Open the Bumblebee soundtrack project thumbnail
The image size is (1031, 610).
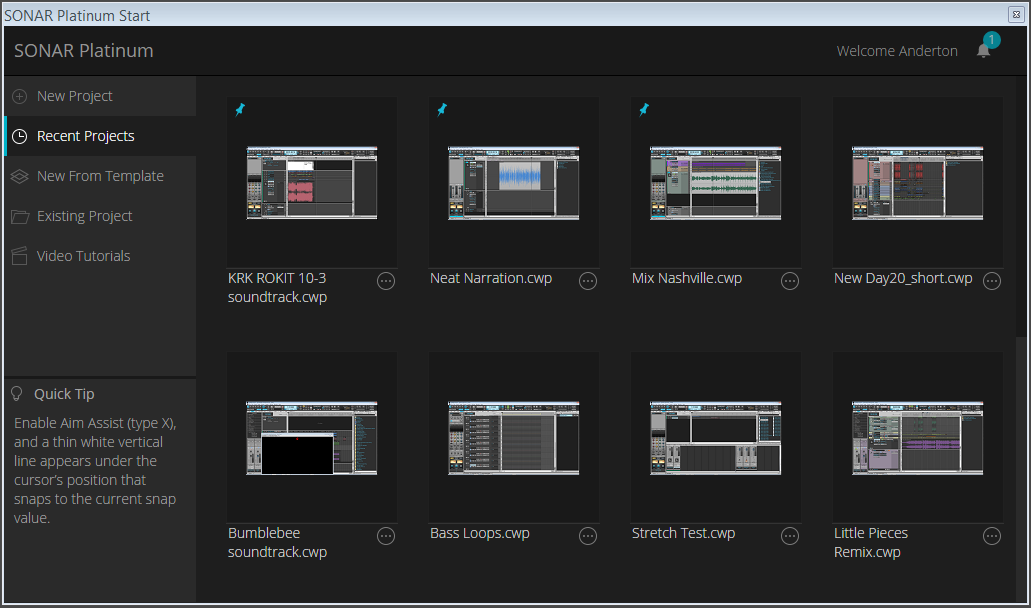pyautogui.click(x=312, y=438)
